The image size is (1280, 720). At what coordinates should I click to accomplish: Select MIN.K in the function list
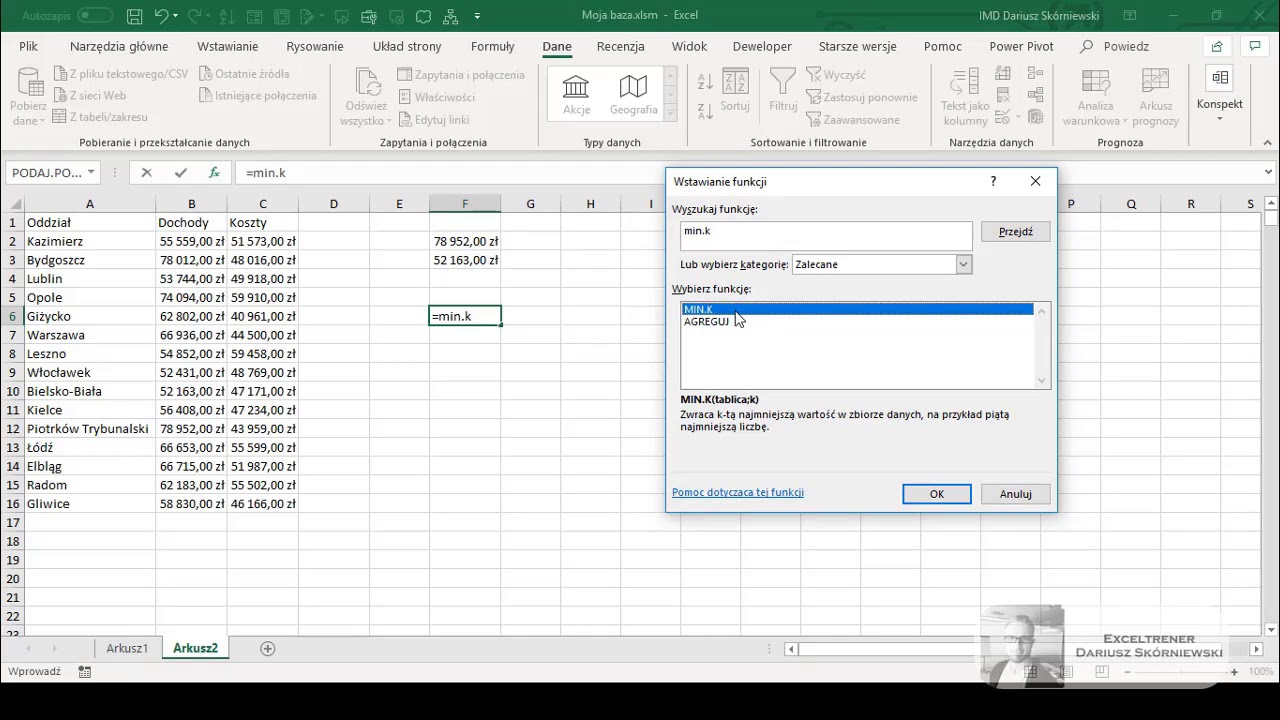[857, 309]
